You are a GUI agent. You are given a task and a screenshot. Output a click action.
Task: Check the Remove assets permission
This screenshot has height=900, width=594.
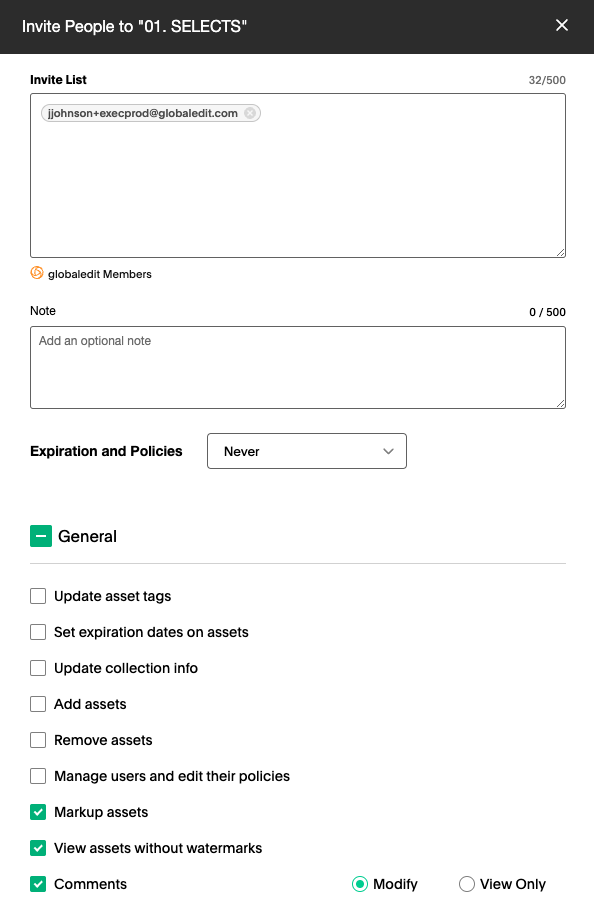pos(38,740)
